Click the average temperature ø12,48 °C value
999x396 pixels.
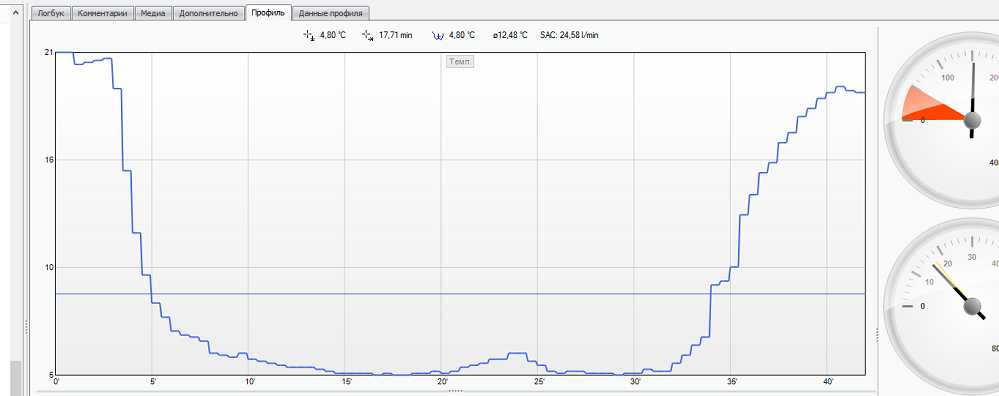[x=510, y=35]
